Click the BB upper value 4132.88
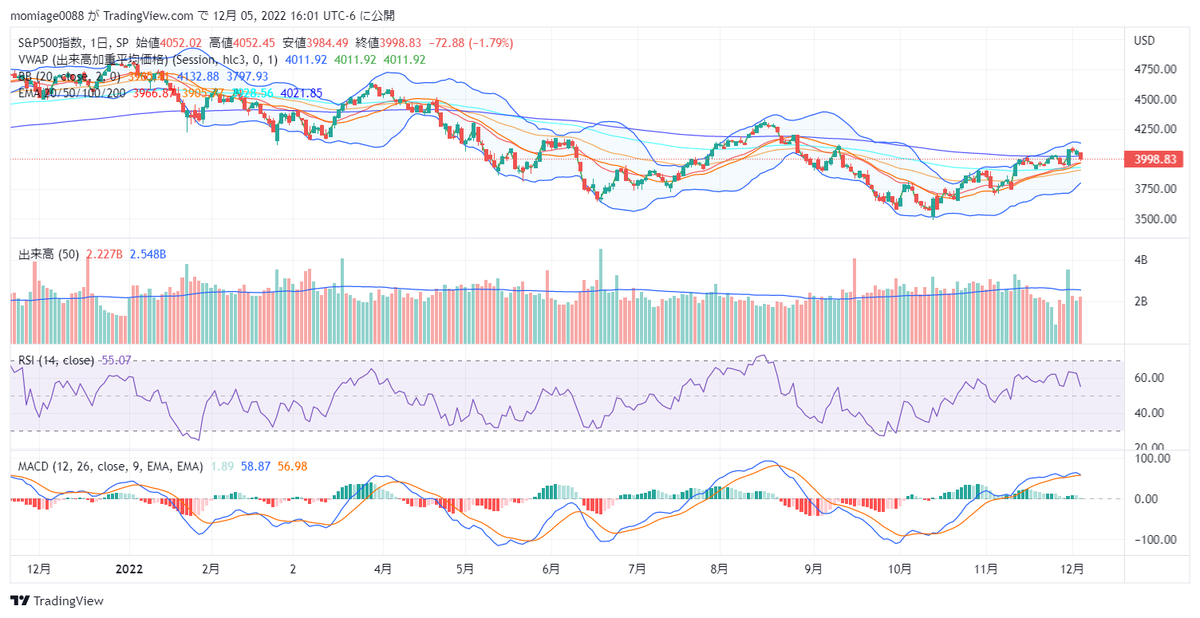This screenshot has width=1200, height=618. (x=198, y=76)
